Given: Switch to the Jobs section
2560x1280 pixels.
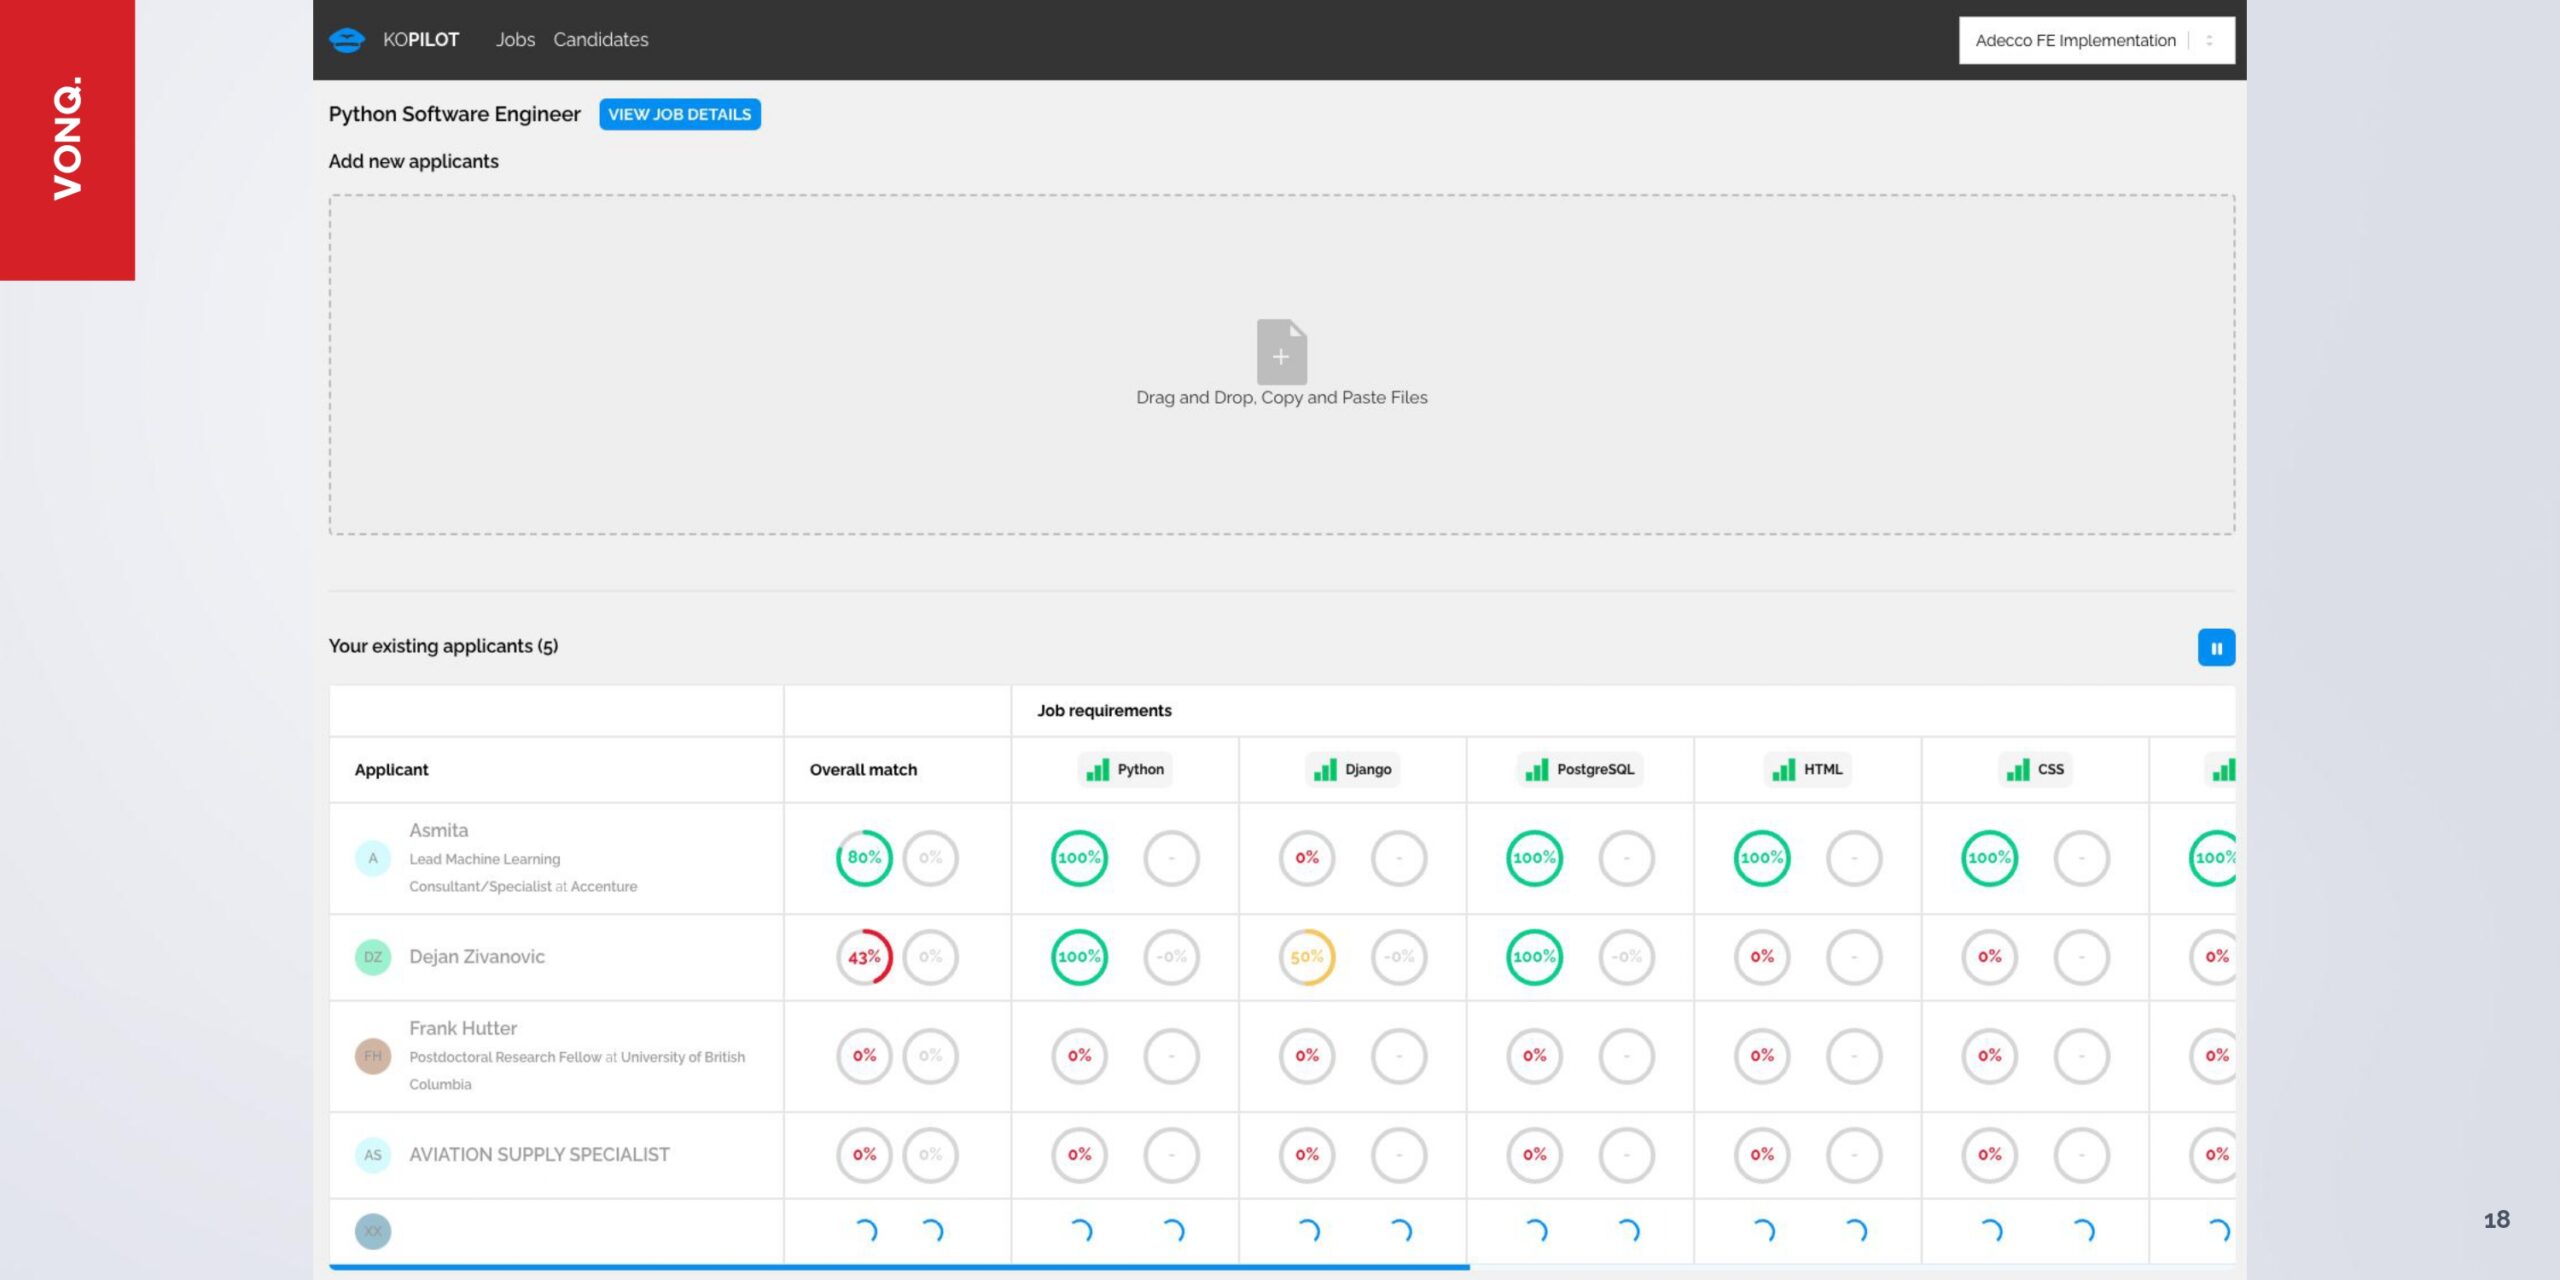Looking at the screenshot, I should click(x=515, y=40).
